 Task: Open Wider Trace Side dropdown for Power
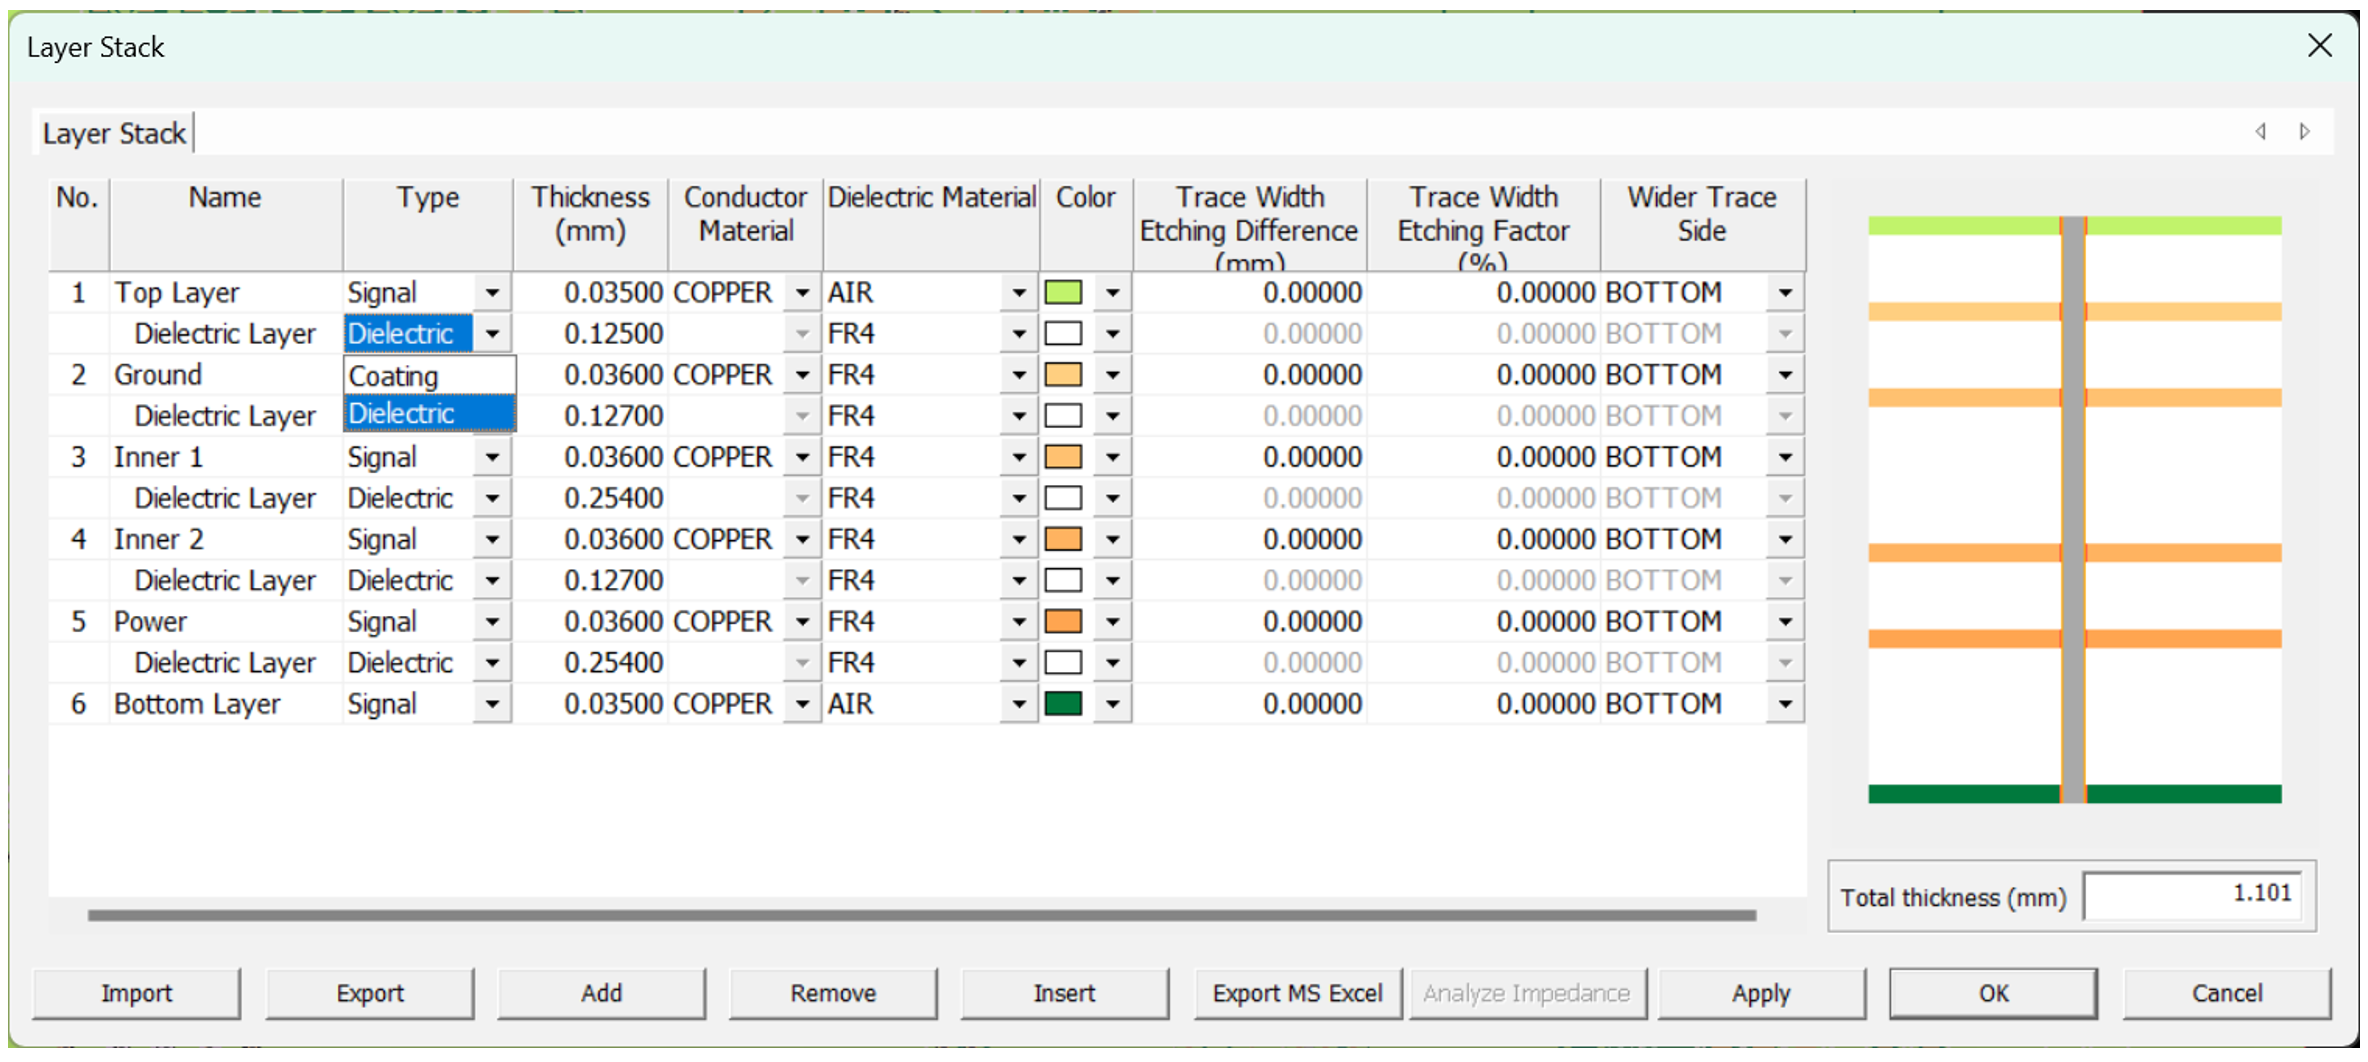(x=1785, y=622)
